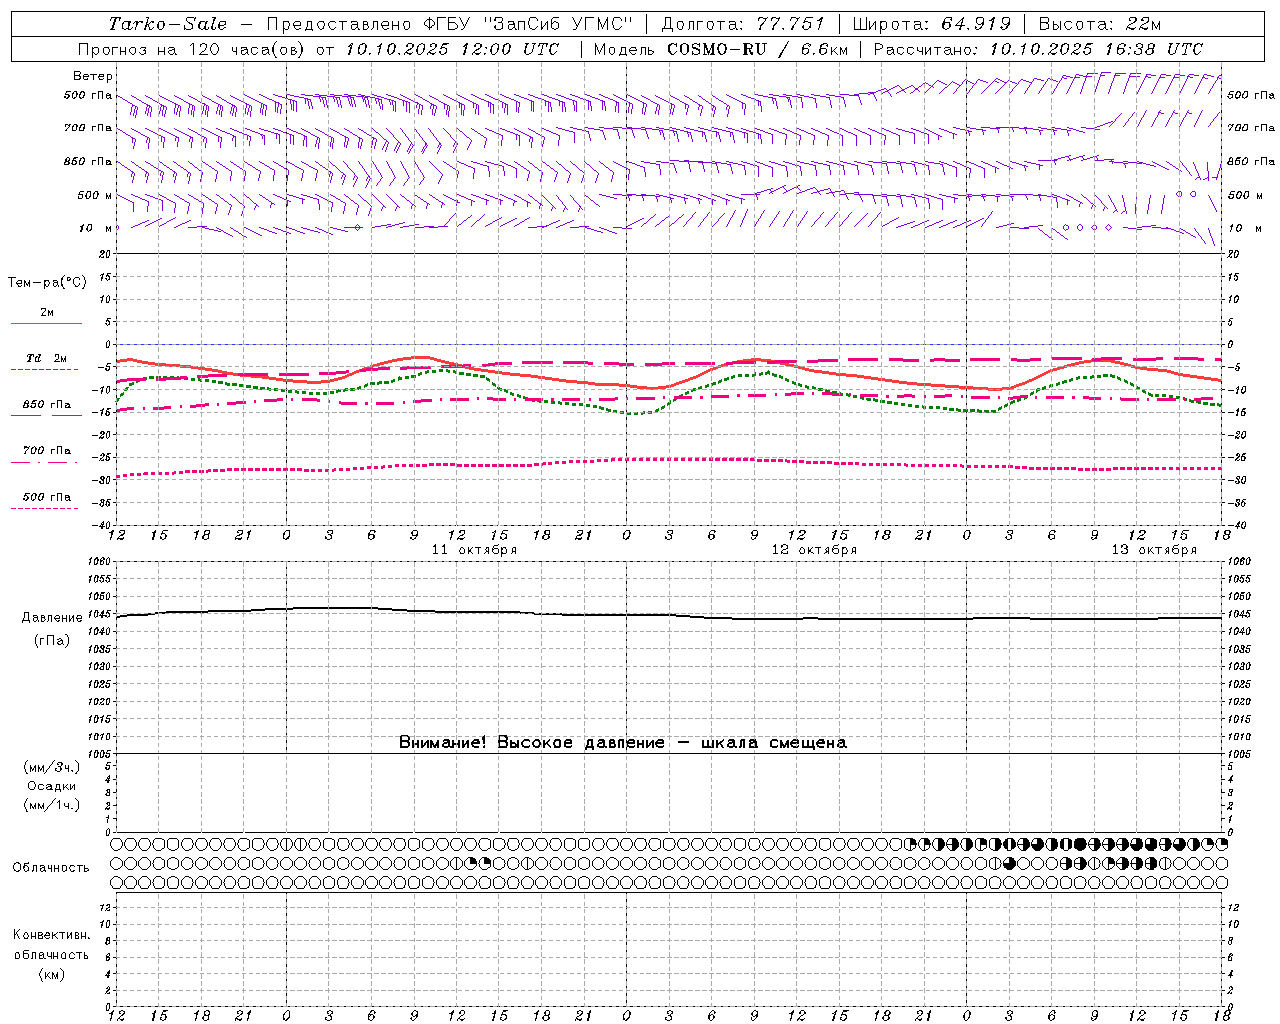Click the 500 гПа temperature legend entry
Screen dimensions: 1280x1024
47,497
